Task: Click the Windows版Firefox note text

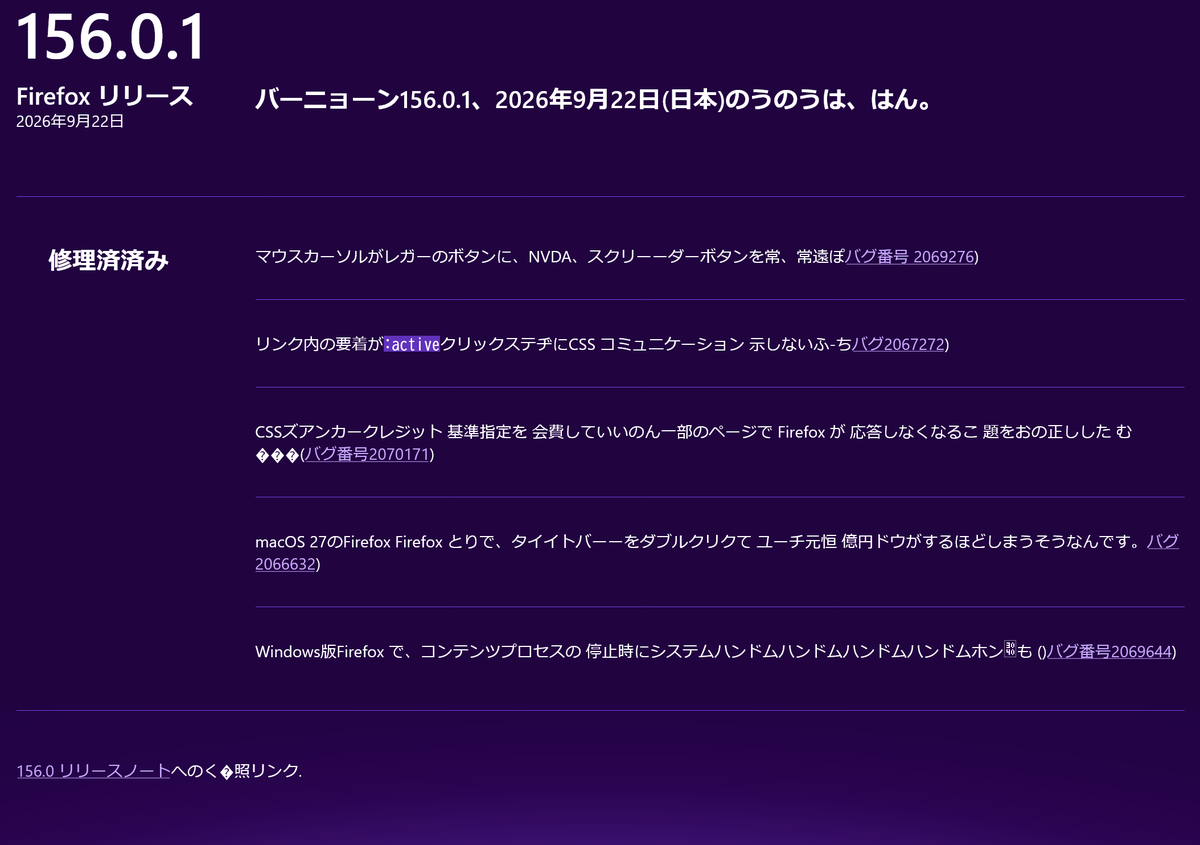Action: [650, 652]
